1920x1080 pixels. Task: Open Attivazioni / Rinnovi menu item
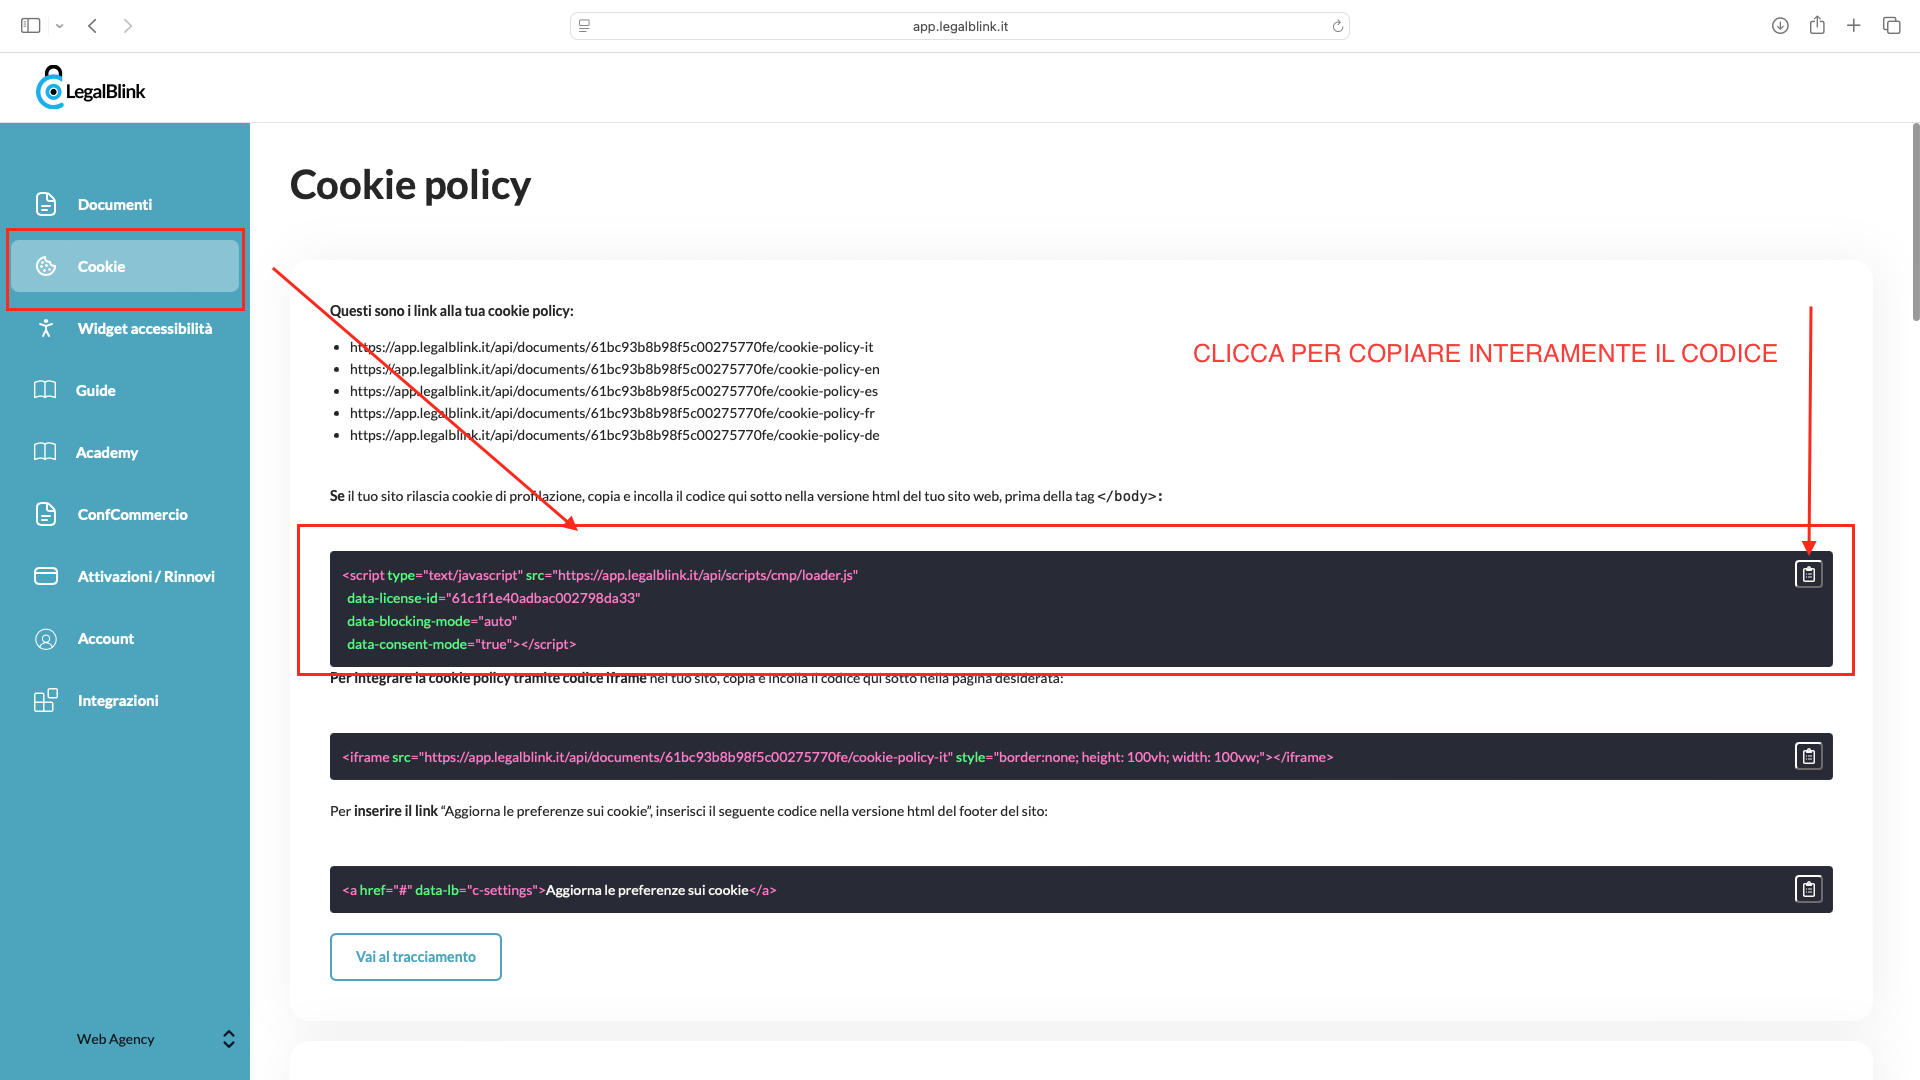[125, 576]
